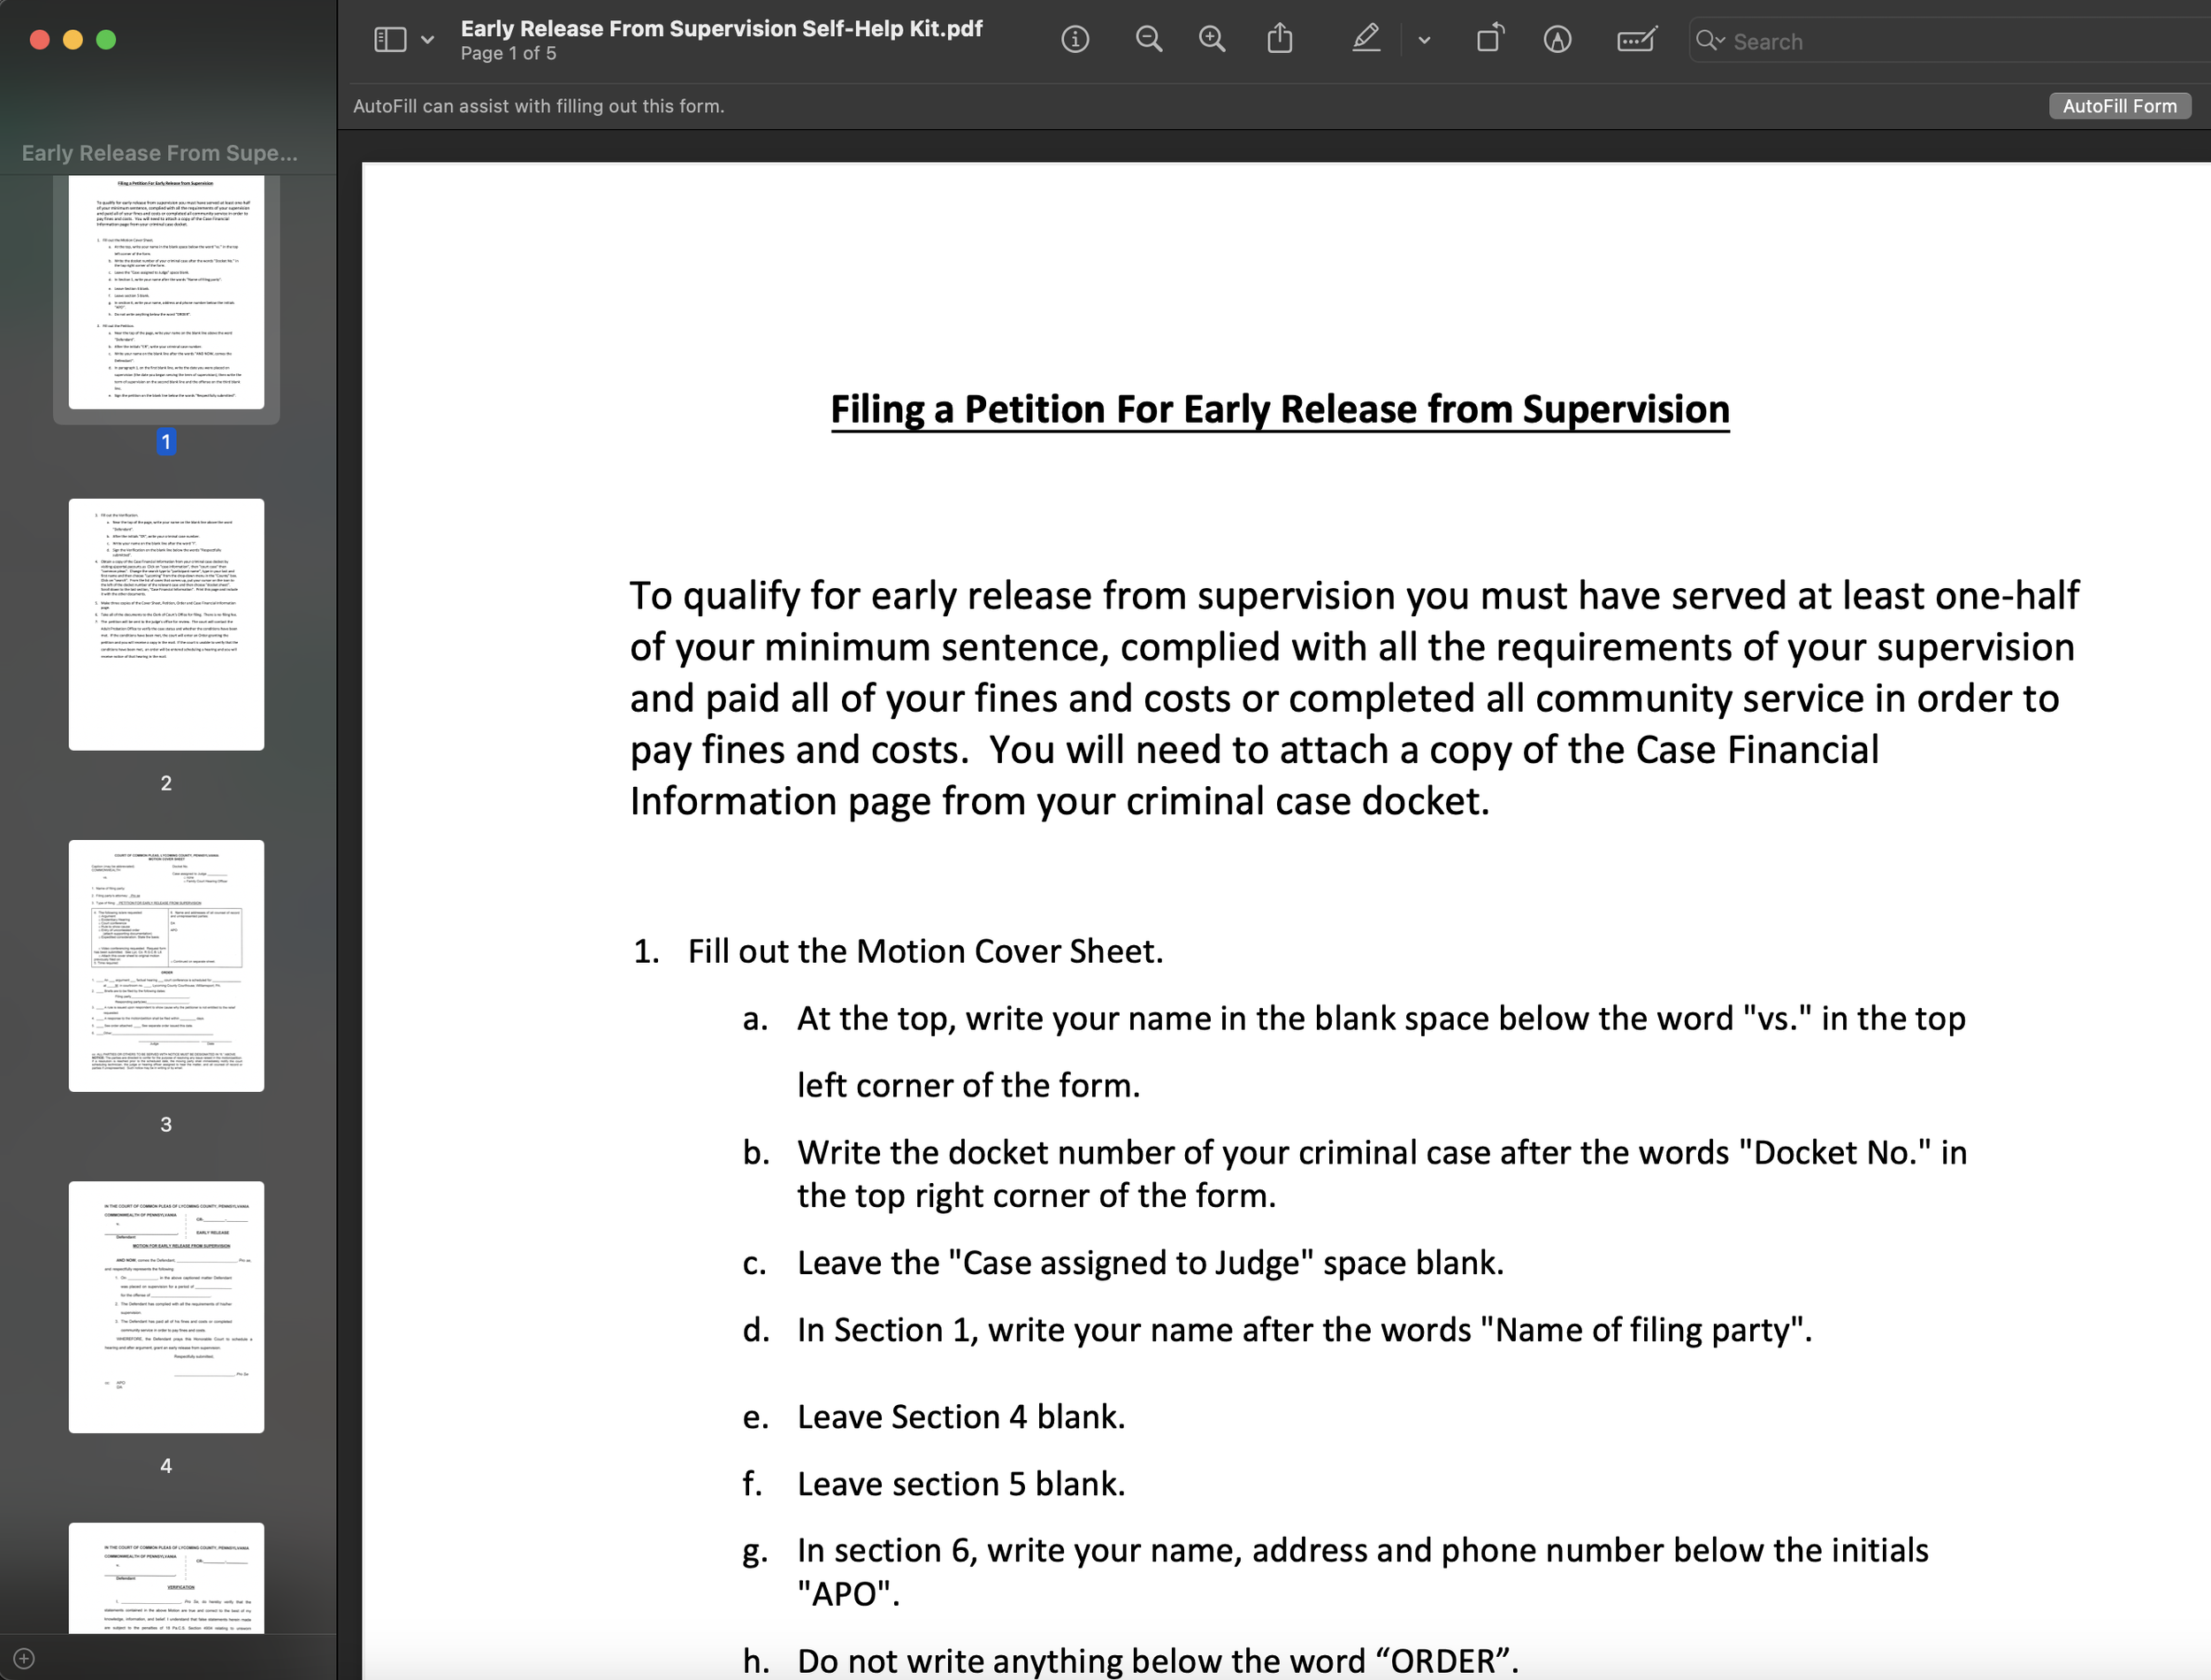The width and height of the screenshot is (2211, 1680).
Task: Select the Markup highlight pen tool
Action: [x=1366, y=40]
